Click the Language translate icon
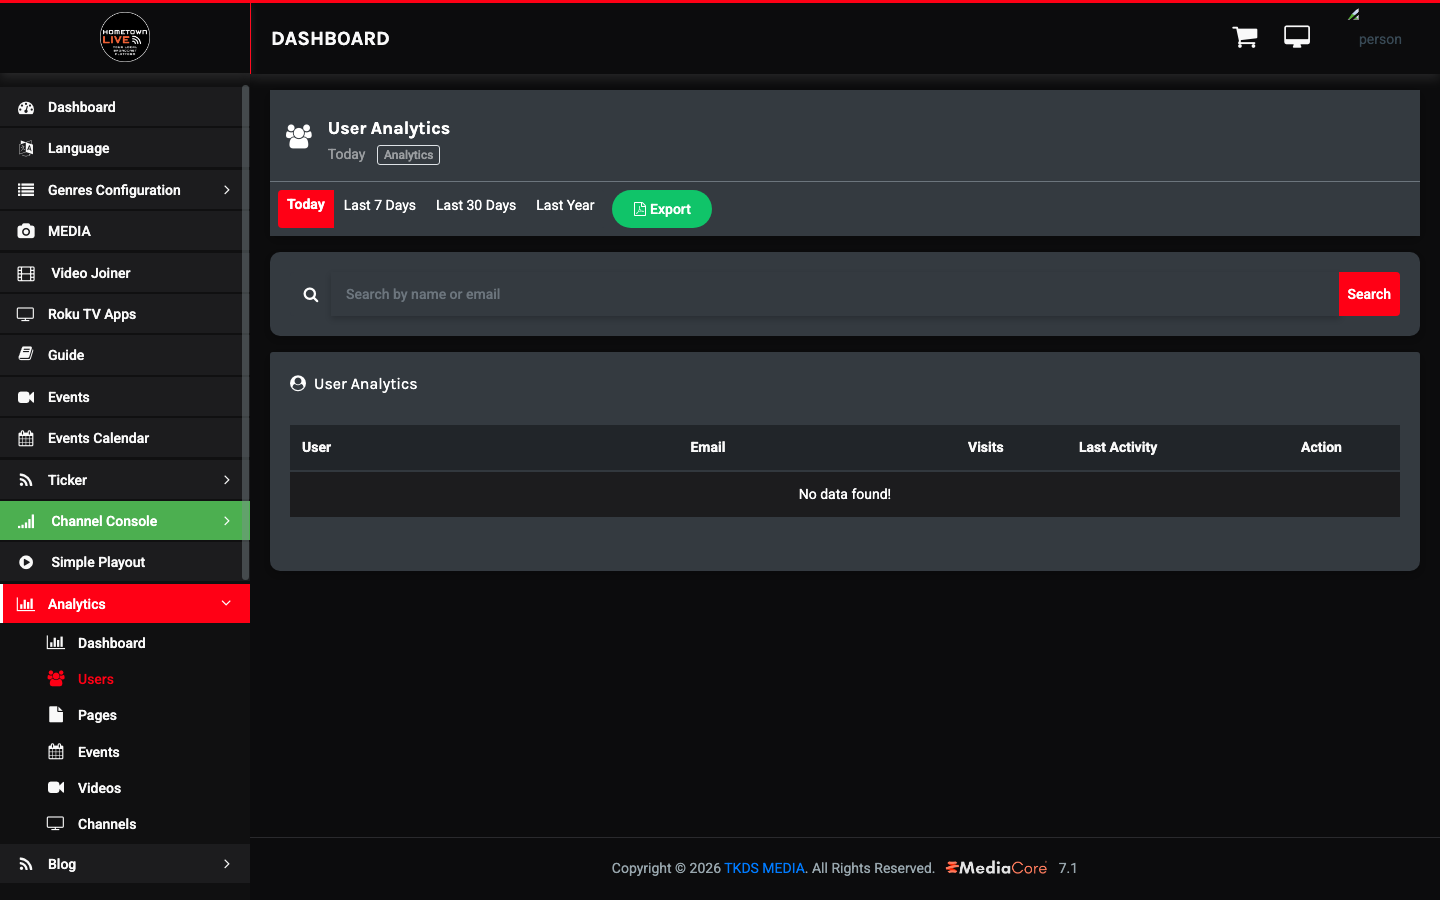Screen dimensions: 1440x900 [26, 149]
